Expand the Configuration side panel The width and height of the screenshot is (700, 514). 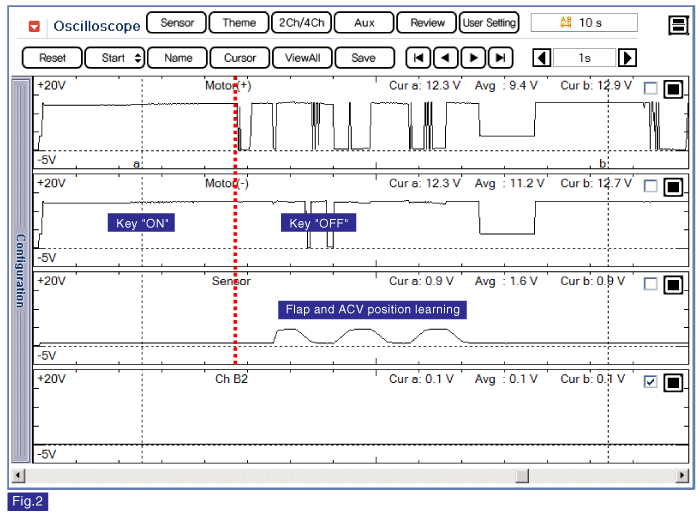[x=21, y=270]
